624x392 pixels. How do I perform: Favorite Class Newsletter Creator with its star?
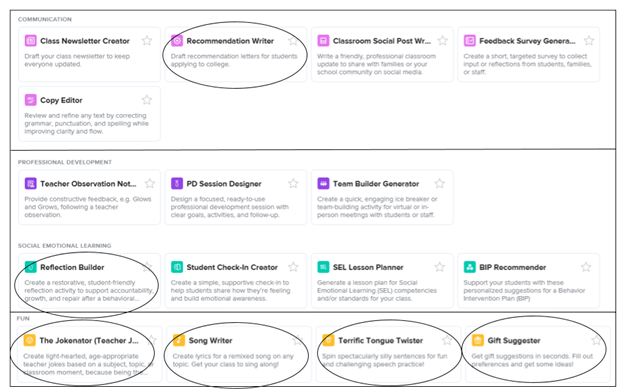[147, 41]
